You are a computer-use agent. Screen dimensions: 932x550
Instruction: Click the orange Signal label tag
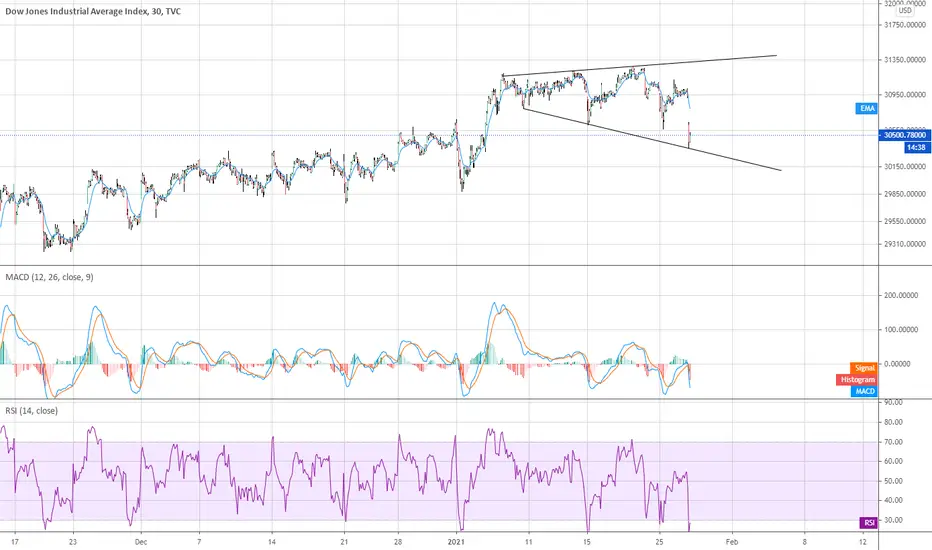click(x=864, y=368)
